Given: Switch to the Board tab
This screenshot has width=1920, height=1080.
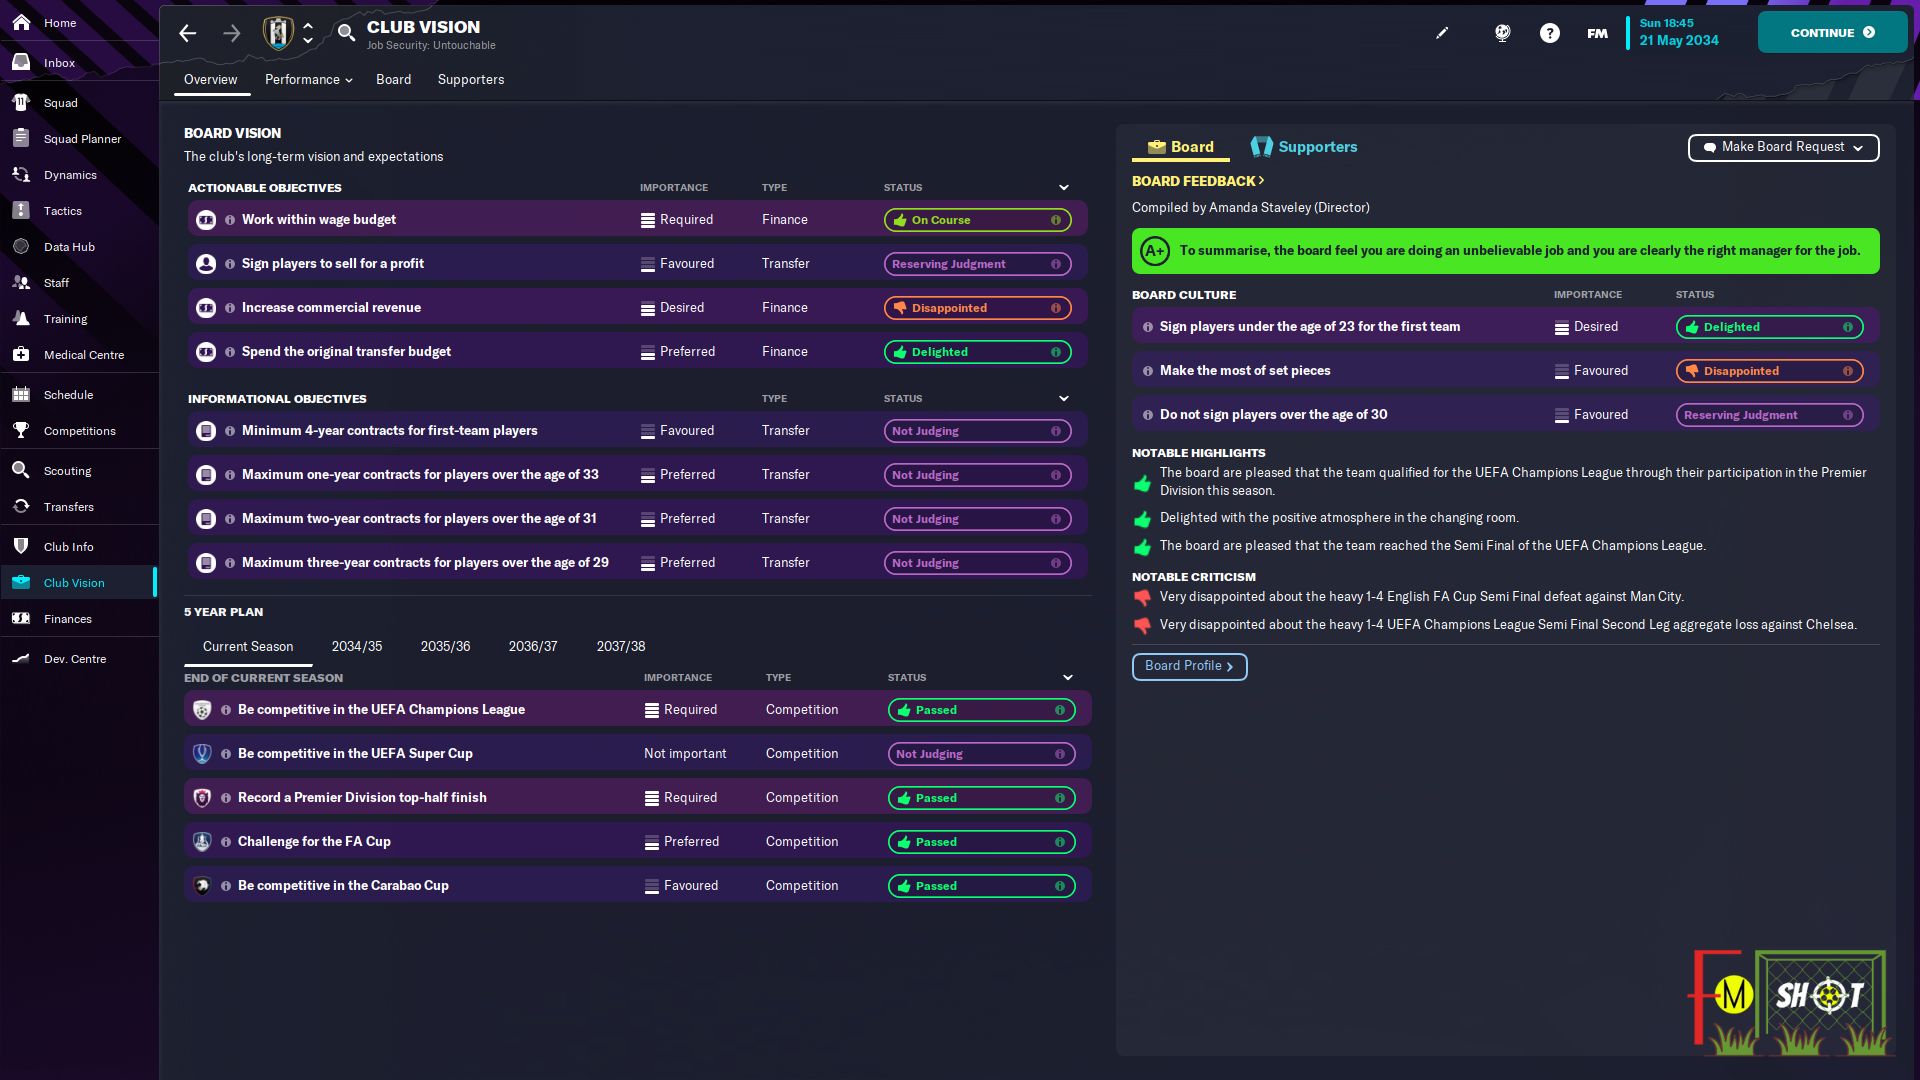Looking at the screenshot, I should (393, 80).
